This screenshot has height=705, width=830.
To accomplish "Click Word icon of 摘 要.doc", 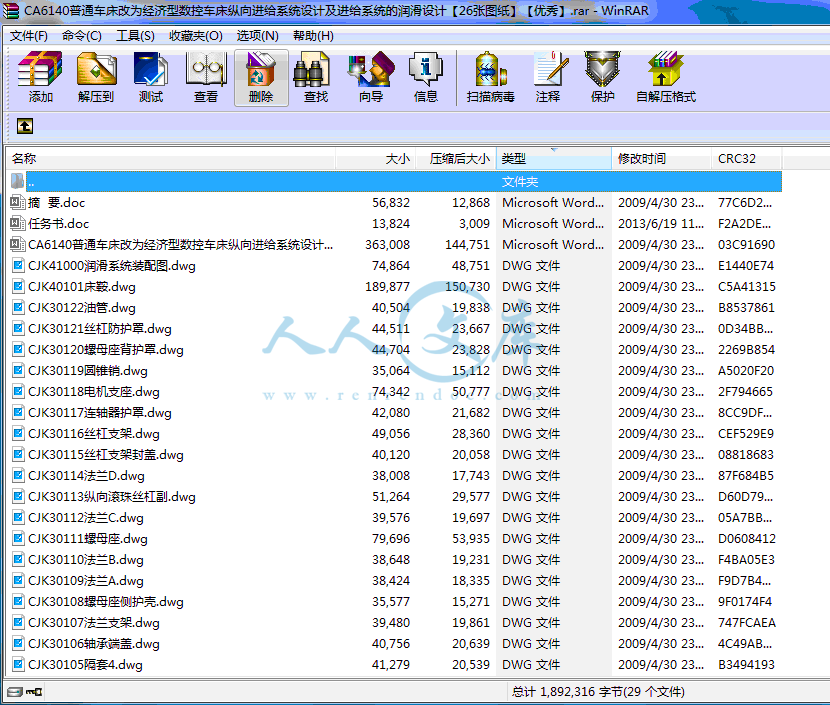I will pyautogui.click(x=17, y=202).
